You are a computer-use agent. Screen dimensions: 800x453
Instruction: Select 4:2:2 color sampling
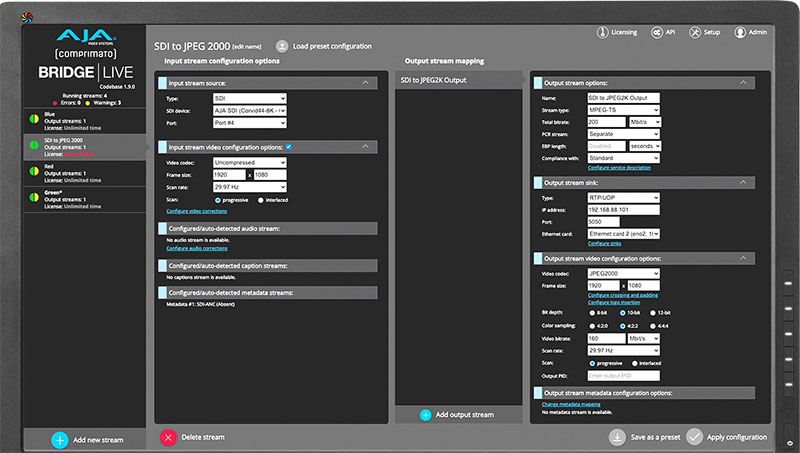point(623,326)
